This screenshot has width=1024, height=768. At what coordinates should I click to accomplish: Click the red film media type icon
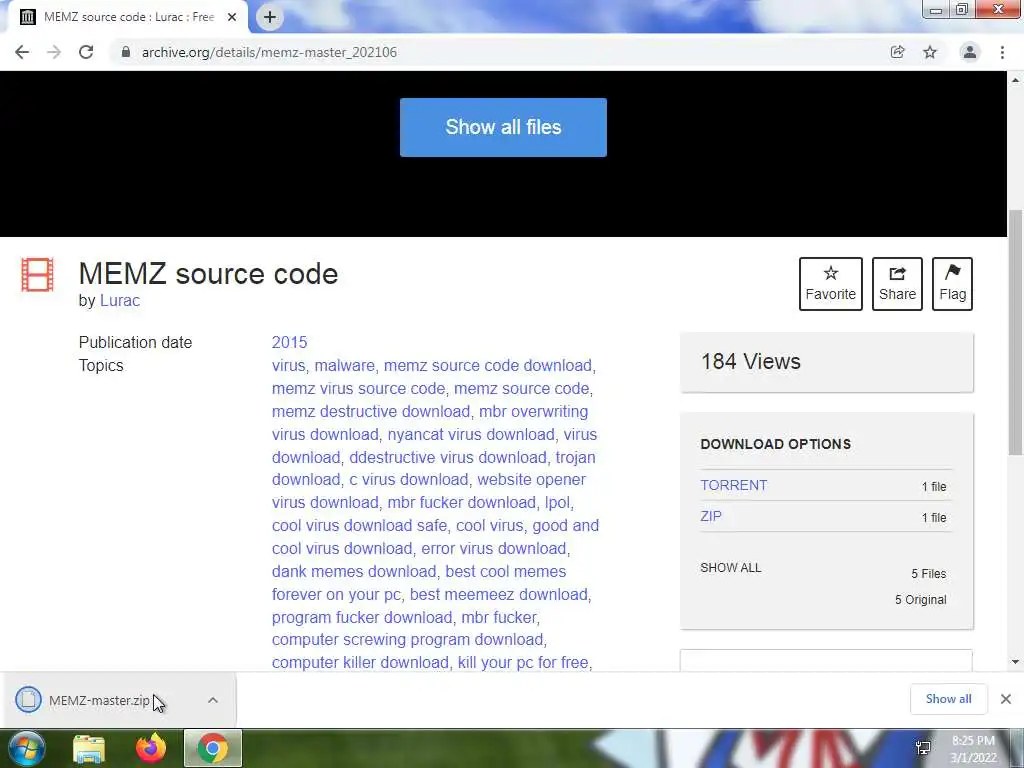coord(37,275)
